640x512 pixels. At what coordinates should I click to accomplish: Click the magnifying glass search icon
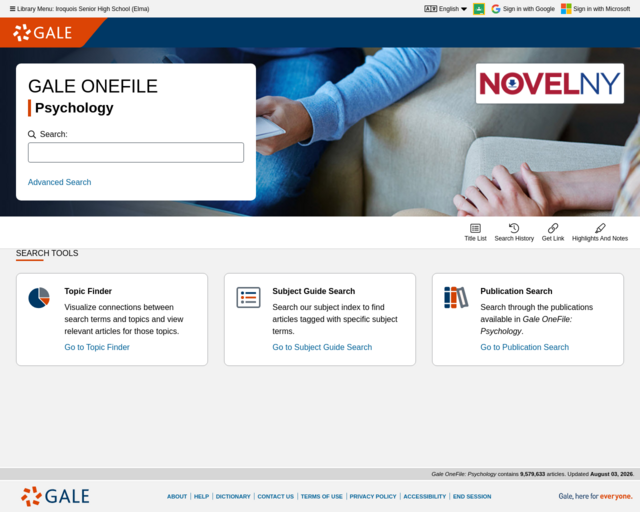[x=32, y=134]
